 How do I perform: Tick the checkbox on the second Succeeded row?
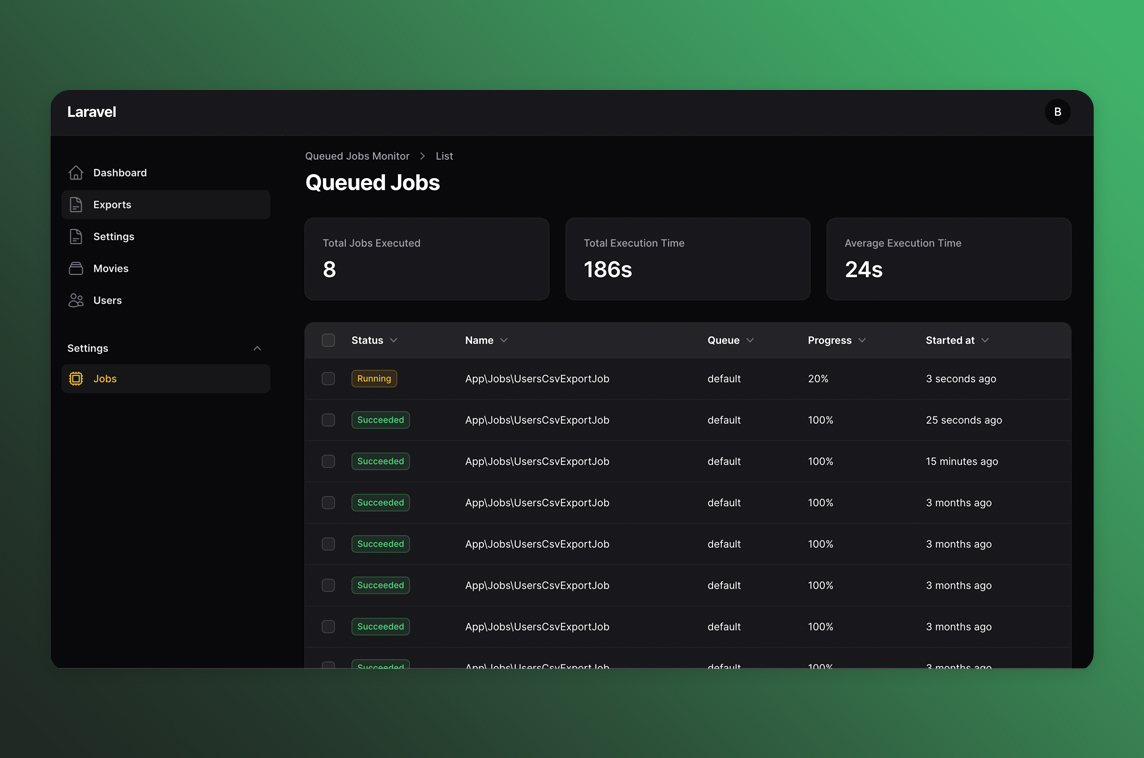pos(328,461)
